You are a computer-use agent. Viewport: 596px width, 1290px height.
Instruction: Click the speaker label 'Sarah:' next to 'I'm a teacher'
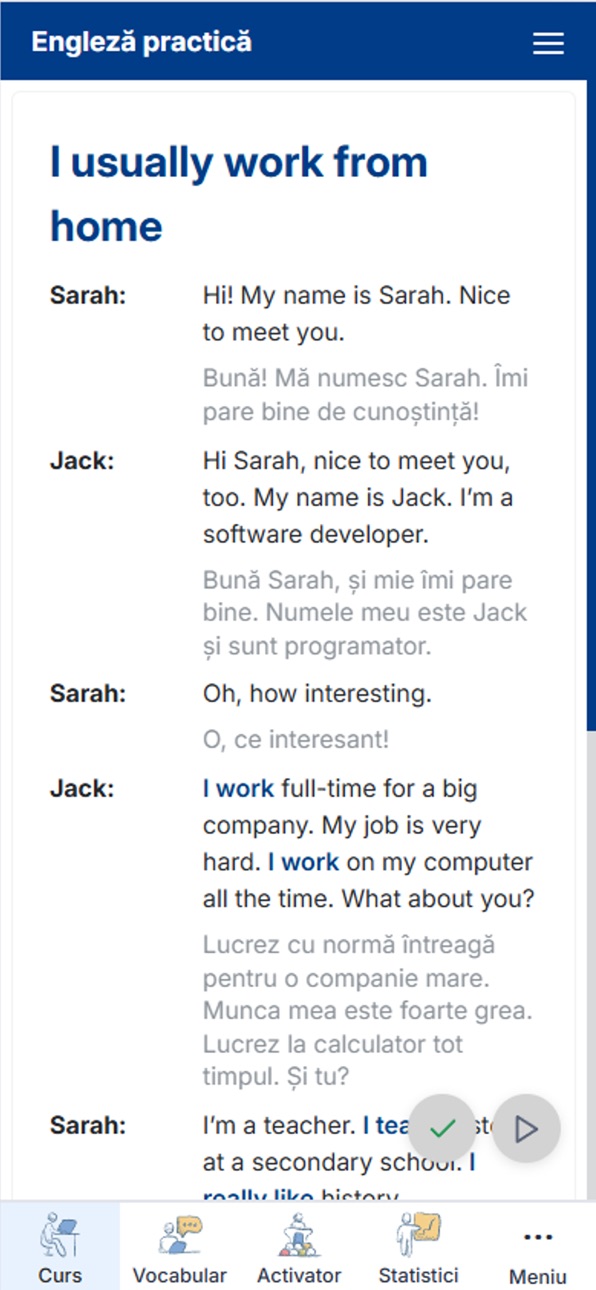click(x=88, y=1126)
